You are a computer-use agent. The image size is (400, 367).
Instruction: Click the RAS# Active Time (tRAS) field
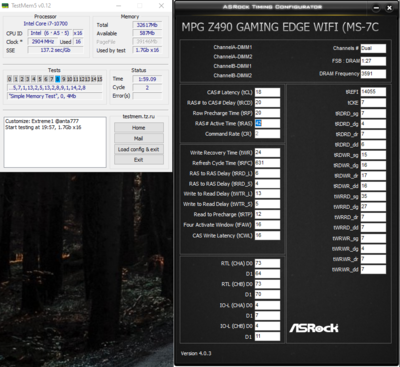[x=267, y=123]
